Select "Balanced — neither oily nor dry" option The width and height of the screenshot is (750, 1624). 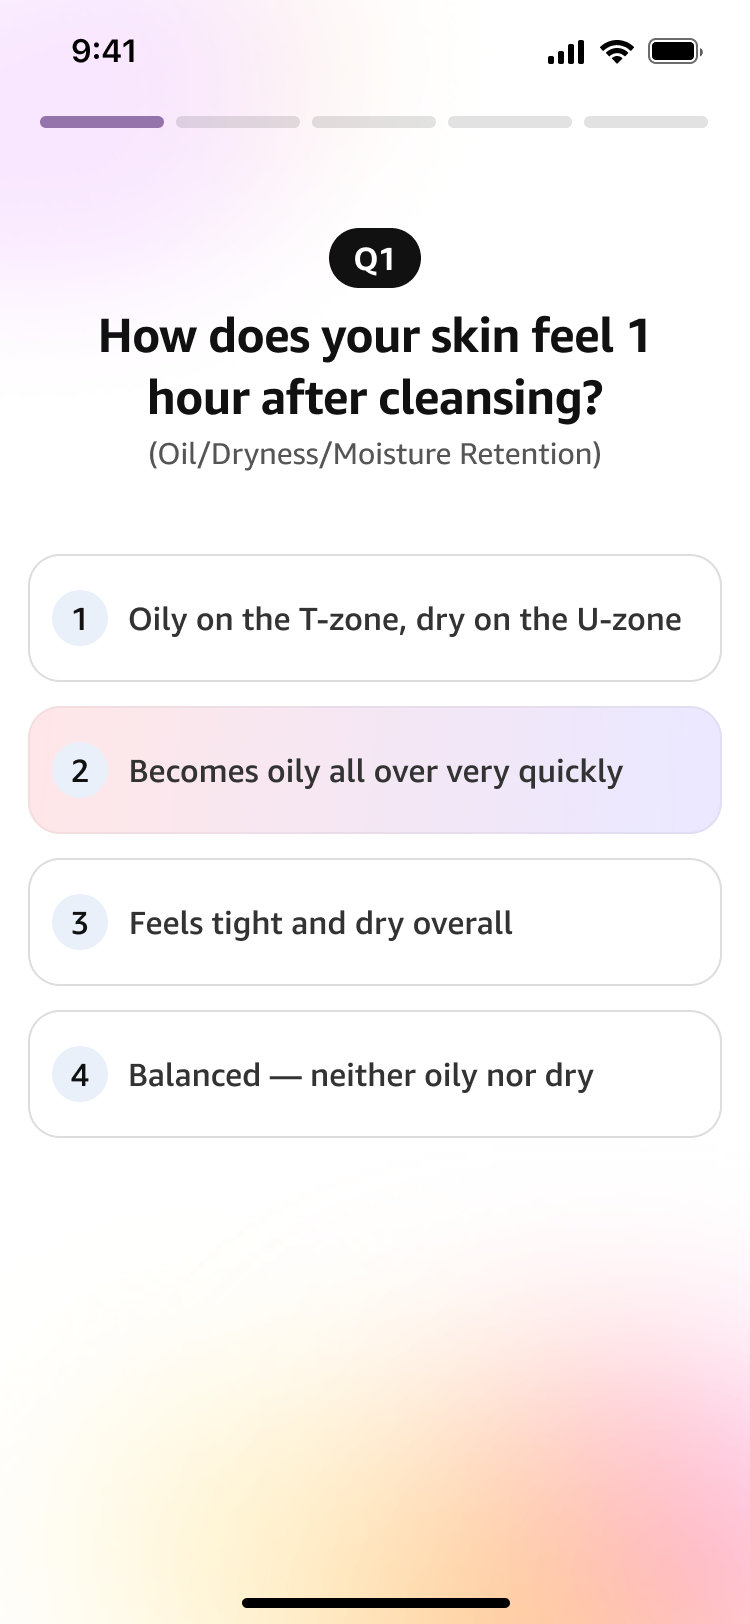(361, 1075)
